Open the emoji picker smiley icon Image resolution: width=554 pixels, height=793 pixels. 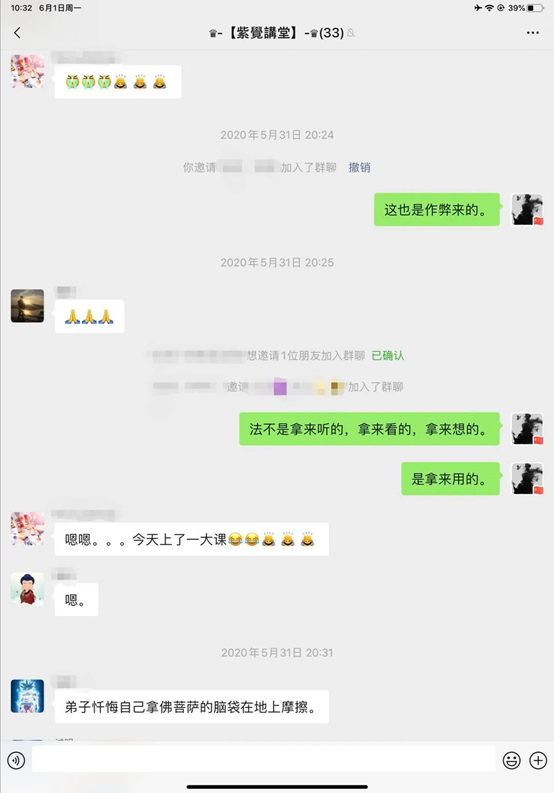(x=512, y=760)
